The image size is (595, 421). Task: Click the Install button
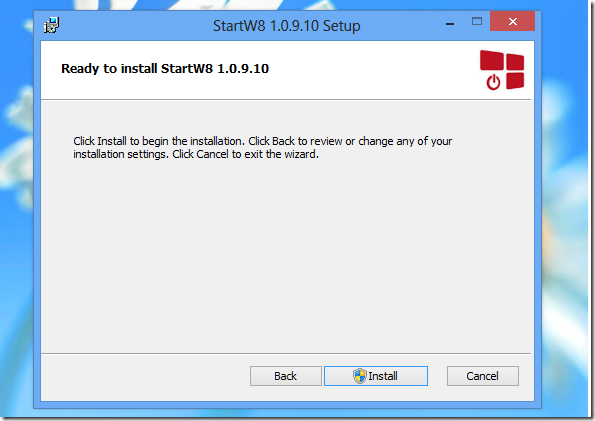(x=376, y=376)
